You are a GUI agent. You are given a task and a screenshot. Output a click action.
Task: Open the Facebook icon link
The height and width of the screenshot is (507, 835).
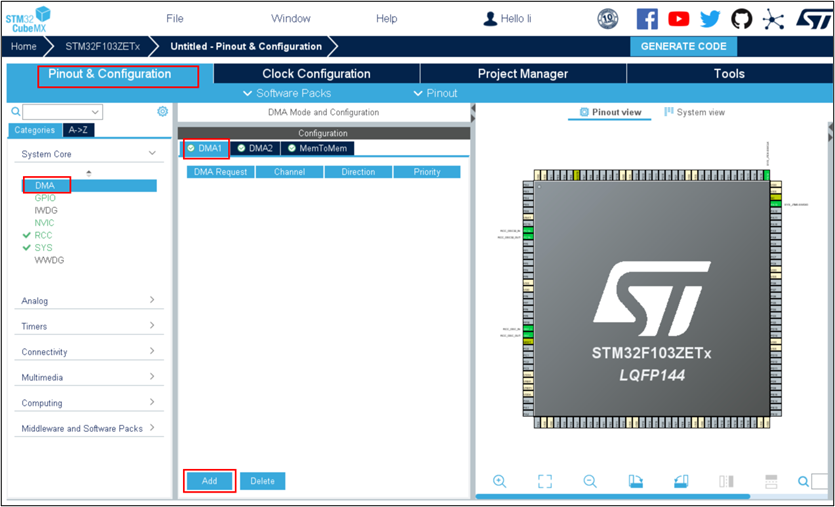click(x=647, y=19)
